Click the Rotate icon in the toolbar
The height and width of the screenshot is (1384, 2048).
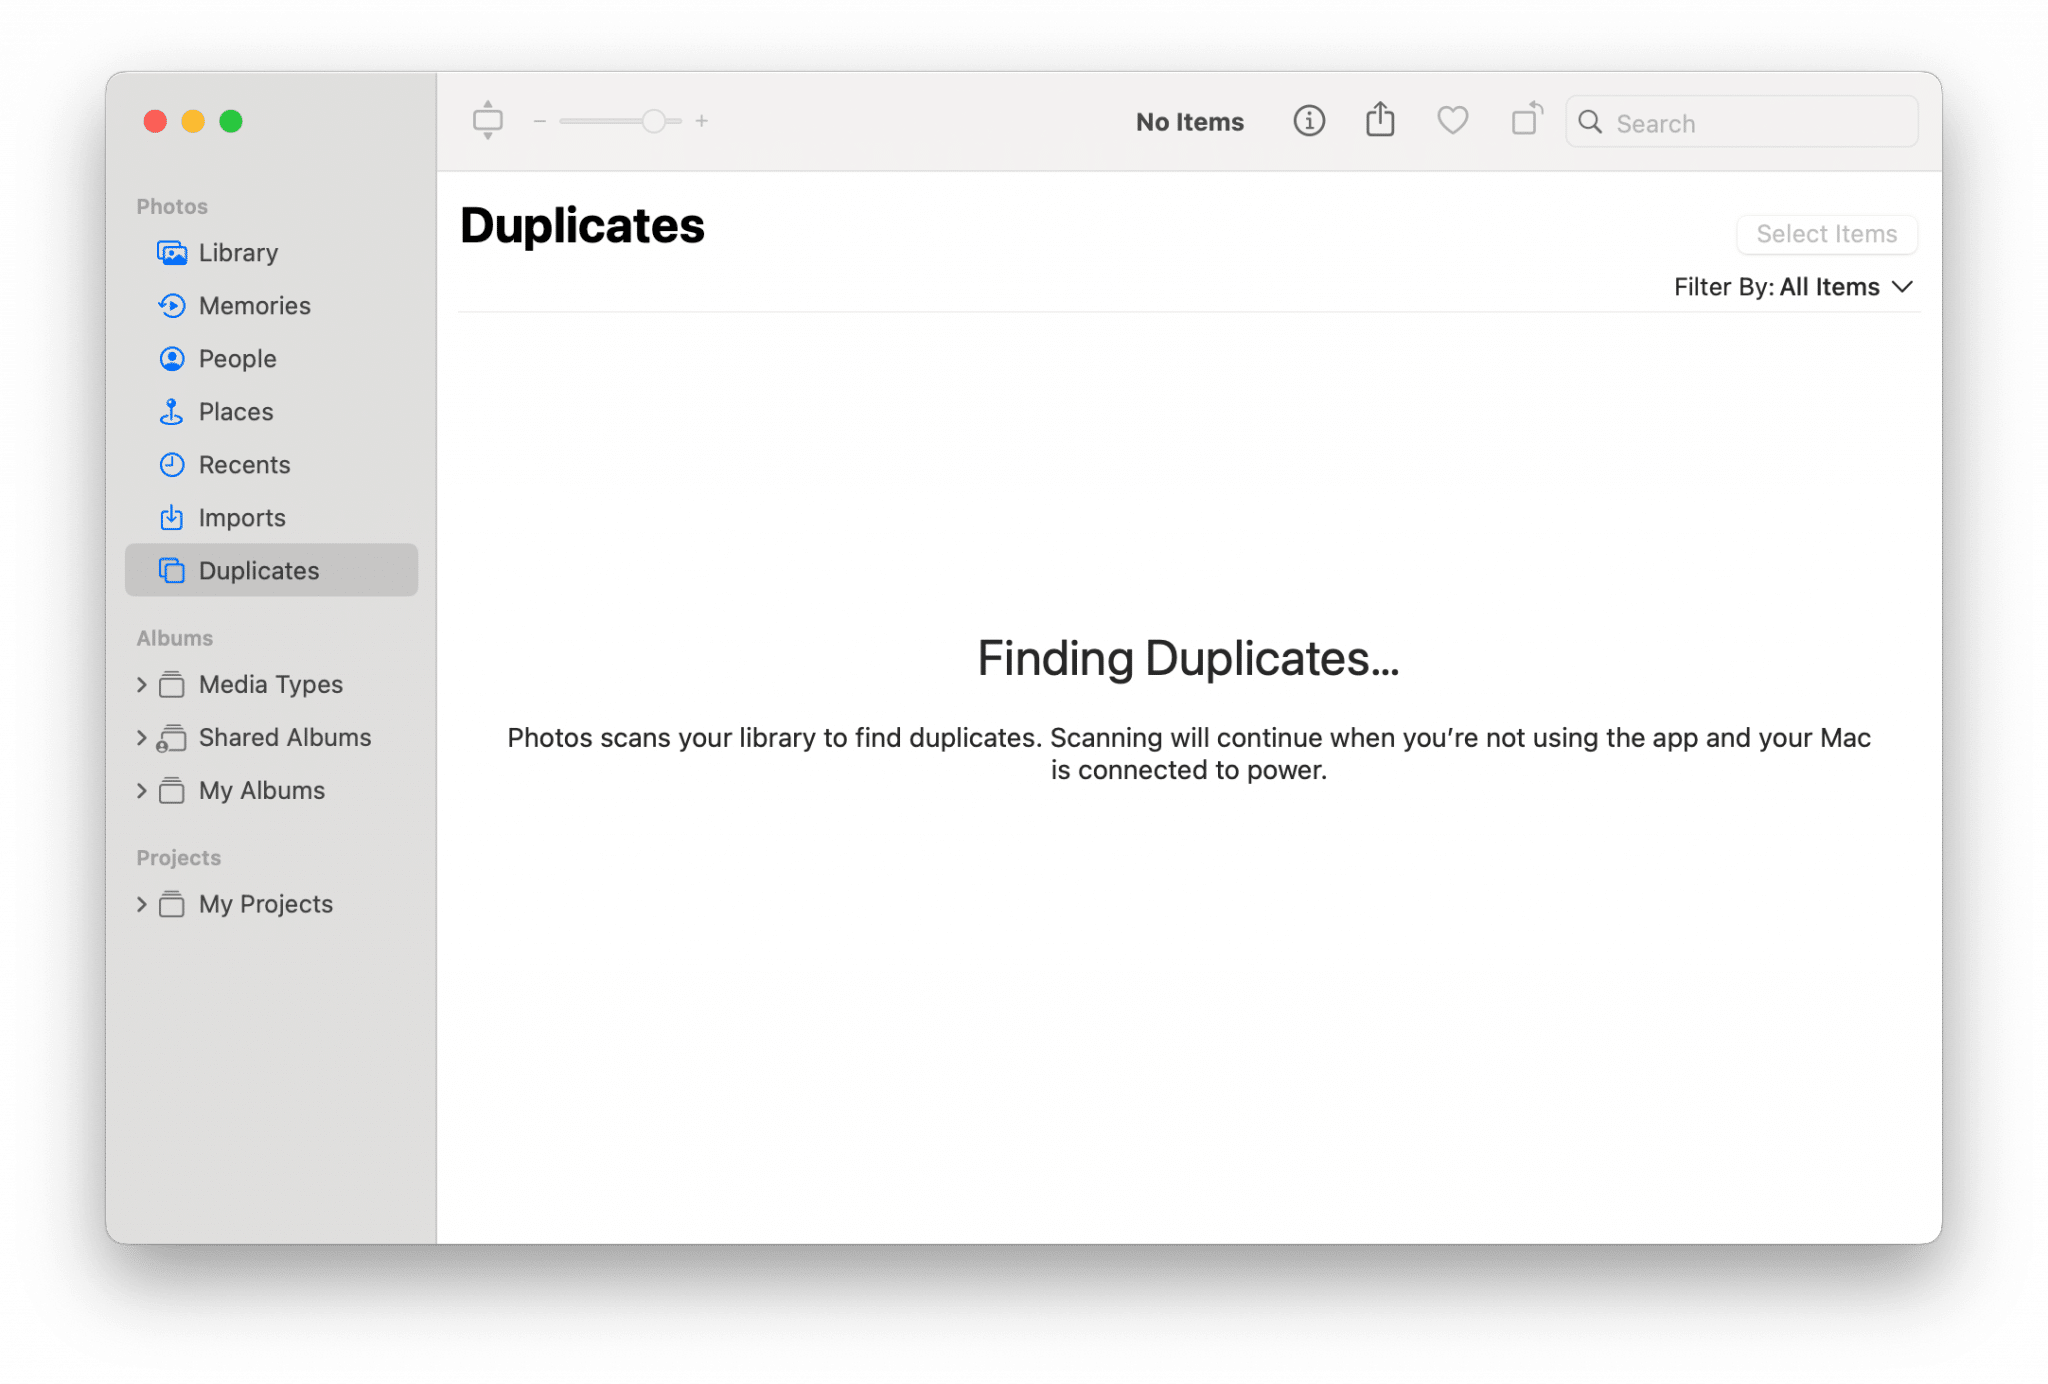click(x=1524, y=120)
